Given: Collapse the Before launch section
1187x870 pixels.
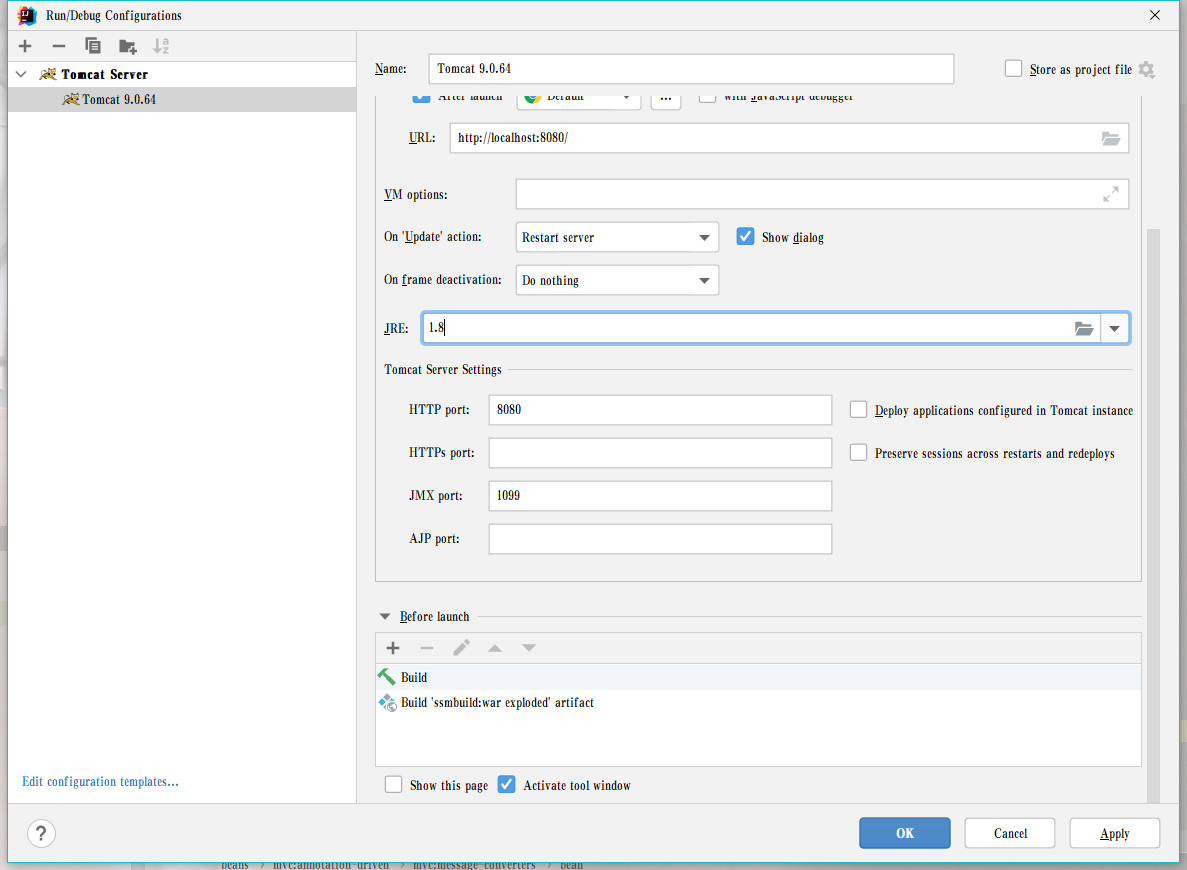Looking at the screenshot, I should (385, 617).
